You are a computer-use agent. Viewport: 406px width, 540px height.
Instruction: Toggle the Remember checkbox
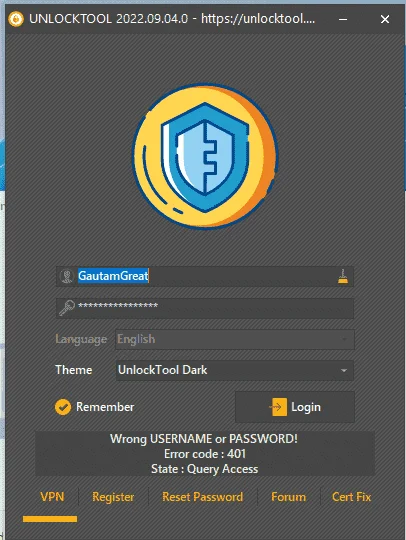63,407
